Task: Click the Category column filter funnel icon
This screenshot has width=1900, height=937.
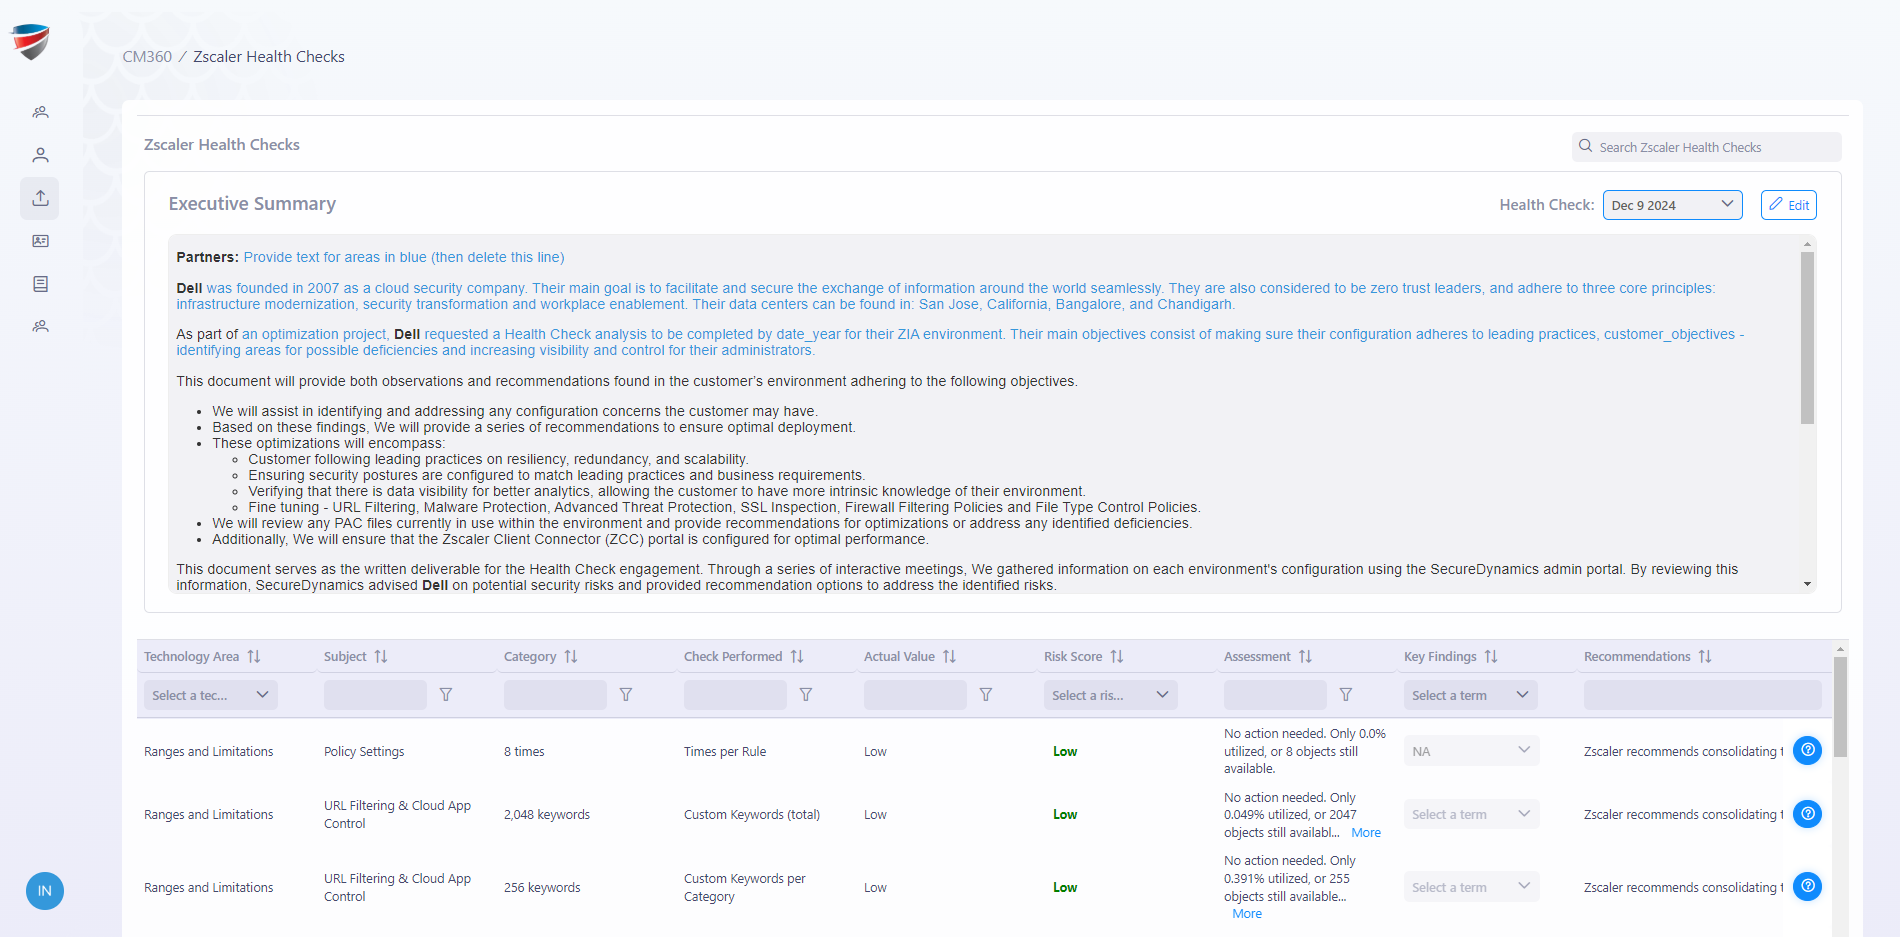Action: coord(626,695)
